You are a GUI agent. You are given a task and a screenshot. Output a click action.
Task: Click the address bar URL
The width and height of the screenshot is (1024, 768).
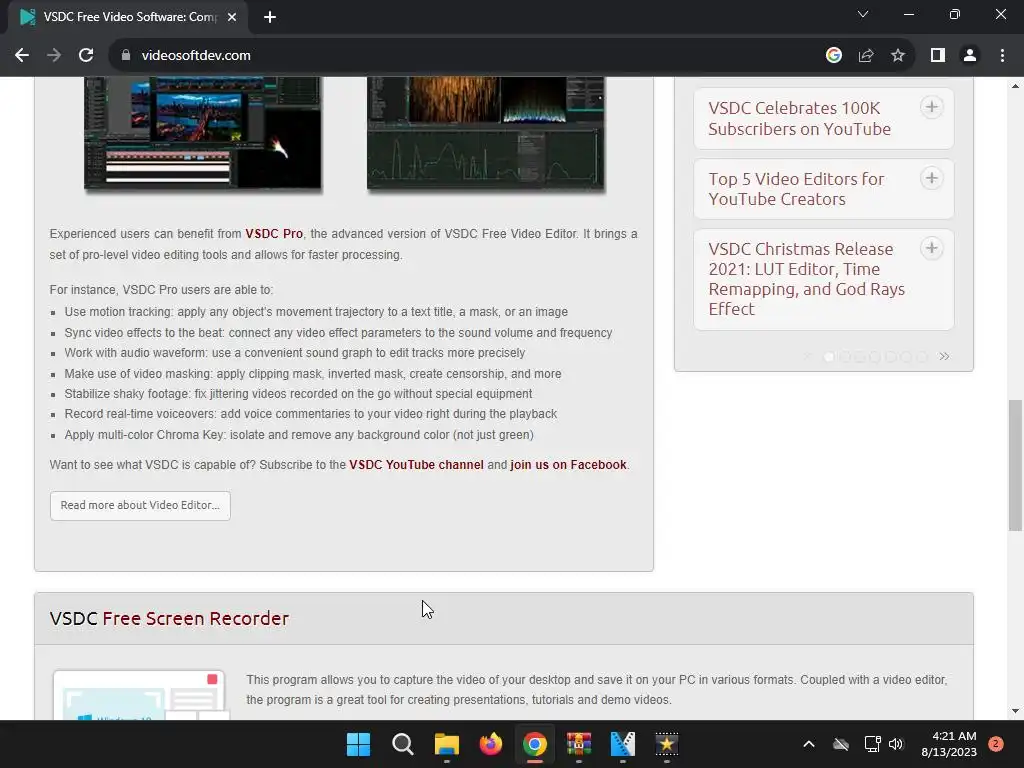coord(196,56)
